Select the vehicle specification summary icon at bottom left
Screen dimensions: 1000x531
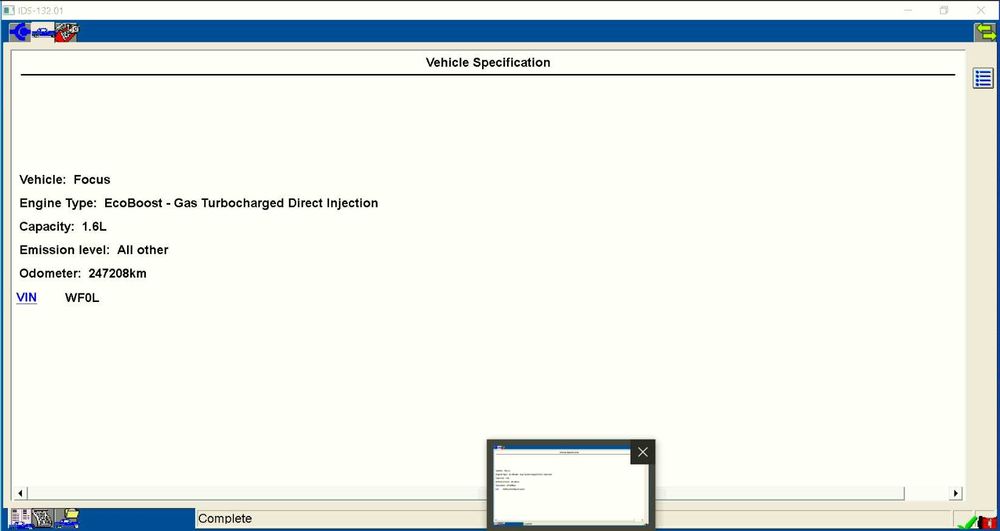pos(20,518)
